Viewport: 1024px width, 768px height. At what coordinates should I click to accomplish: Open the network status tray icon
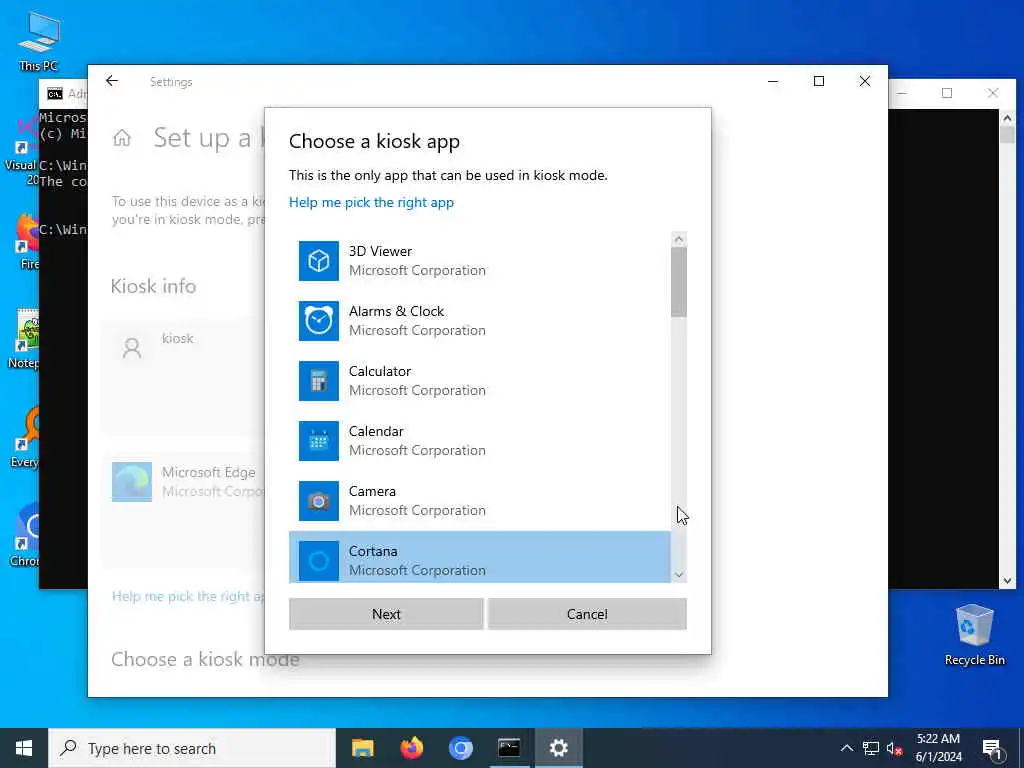[871, 748]
